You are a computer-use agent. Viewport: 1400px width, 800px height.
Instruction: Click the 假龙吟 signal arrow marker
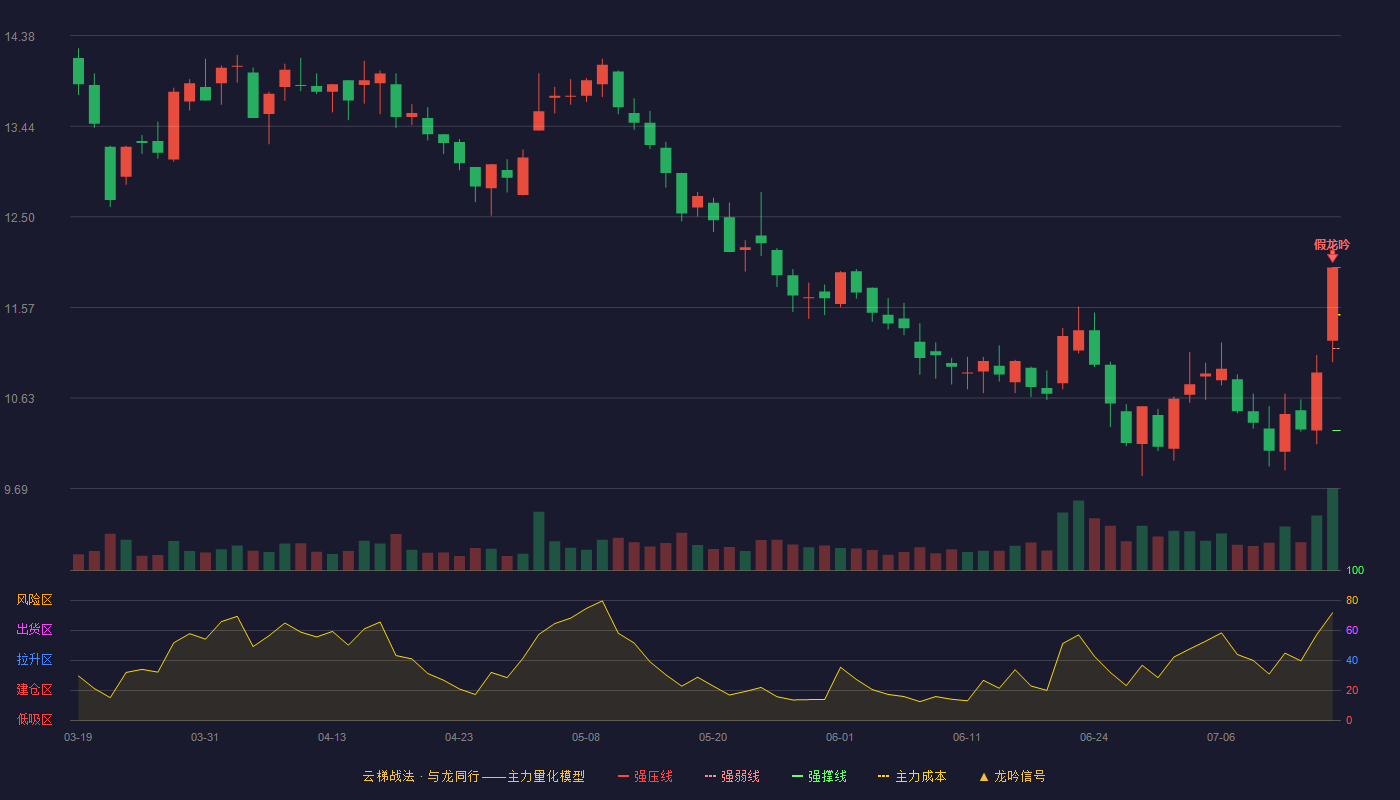click(1332, 257)
